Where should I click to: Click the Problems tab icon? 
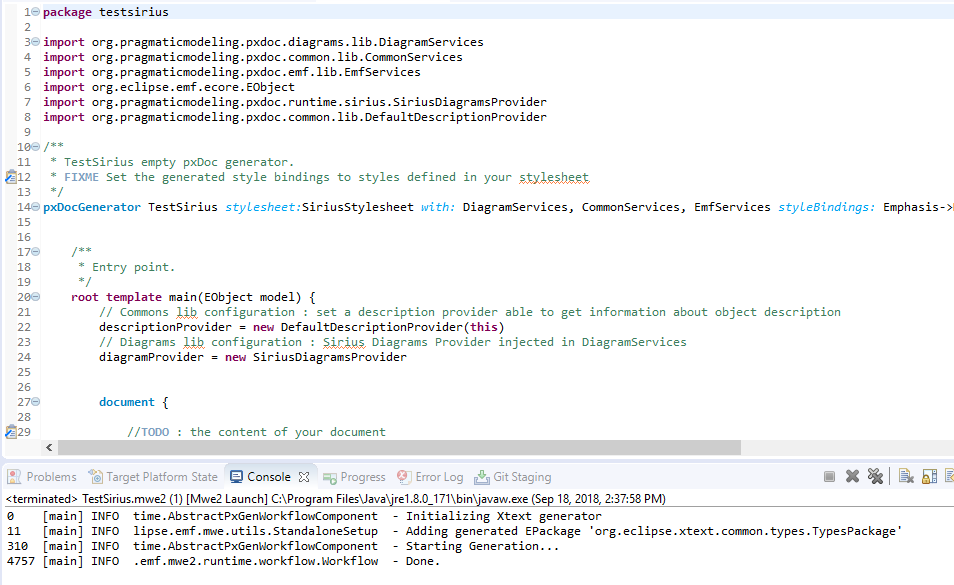pyautogui.click(x=15, y=477)
